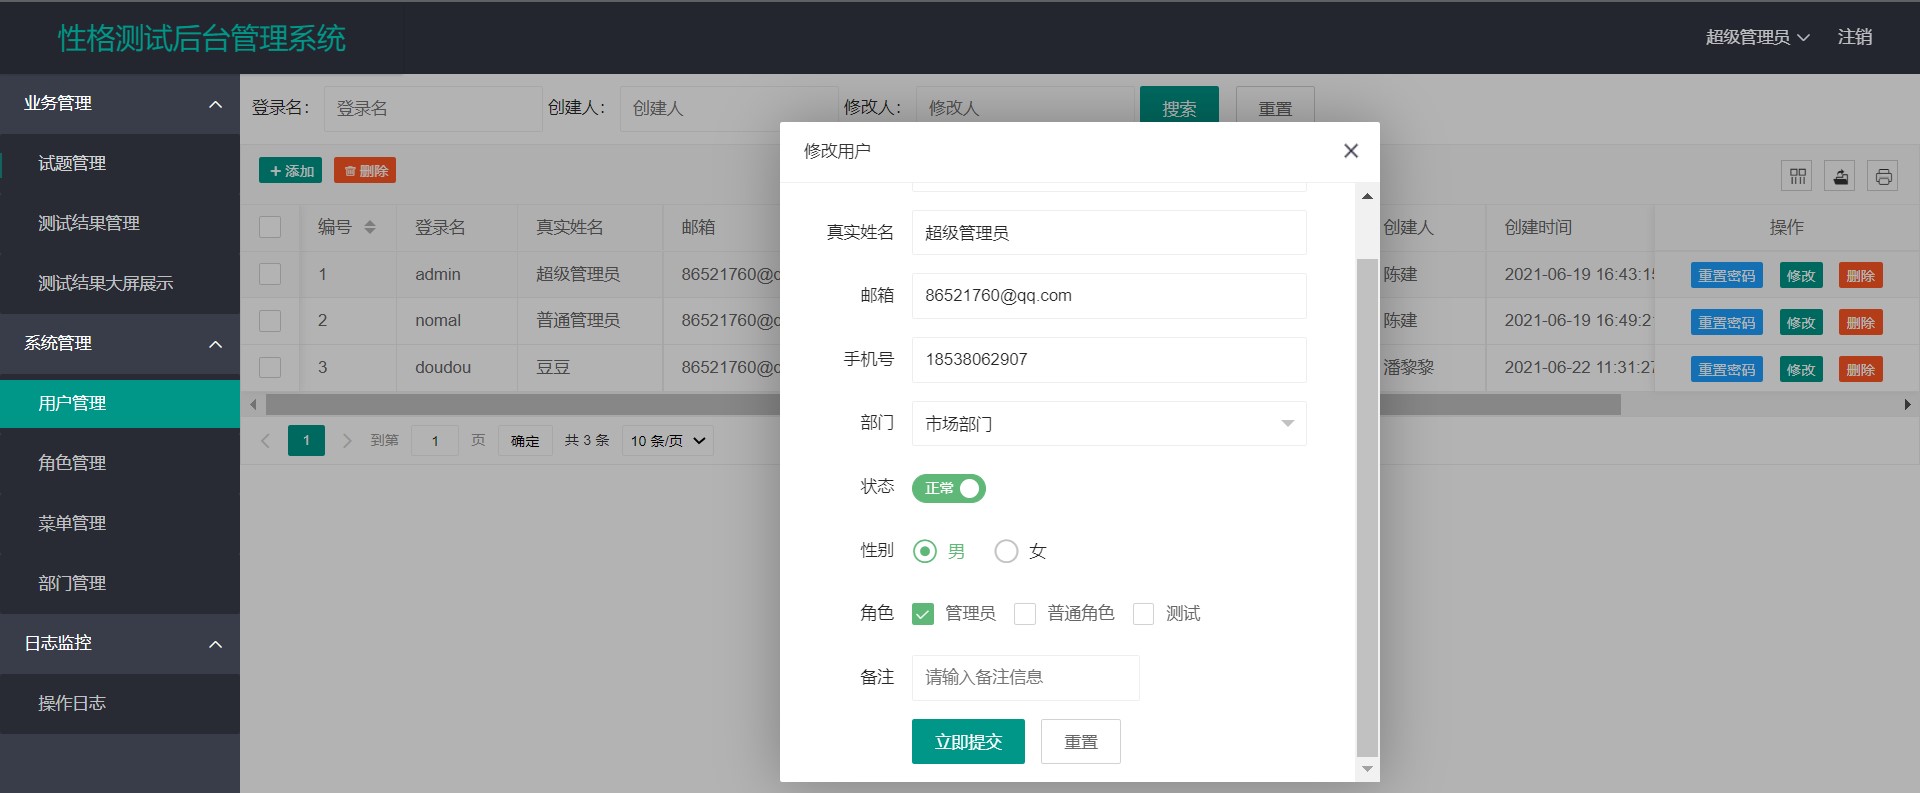Click the page 1 pagination button
The width and height of the screenshot is (1920, 793).
[306, 441]
